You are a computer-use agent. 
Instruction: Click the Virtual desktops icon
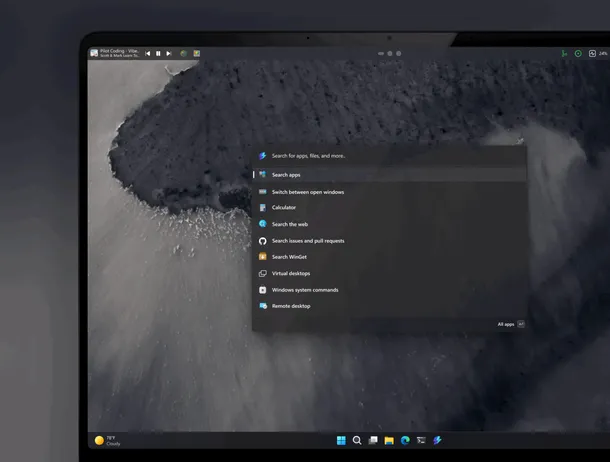click(x=263, y=273)
